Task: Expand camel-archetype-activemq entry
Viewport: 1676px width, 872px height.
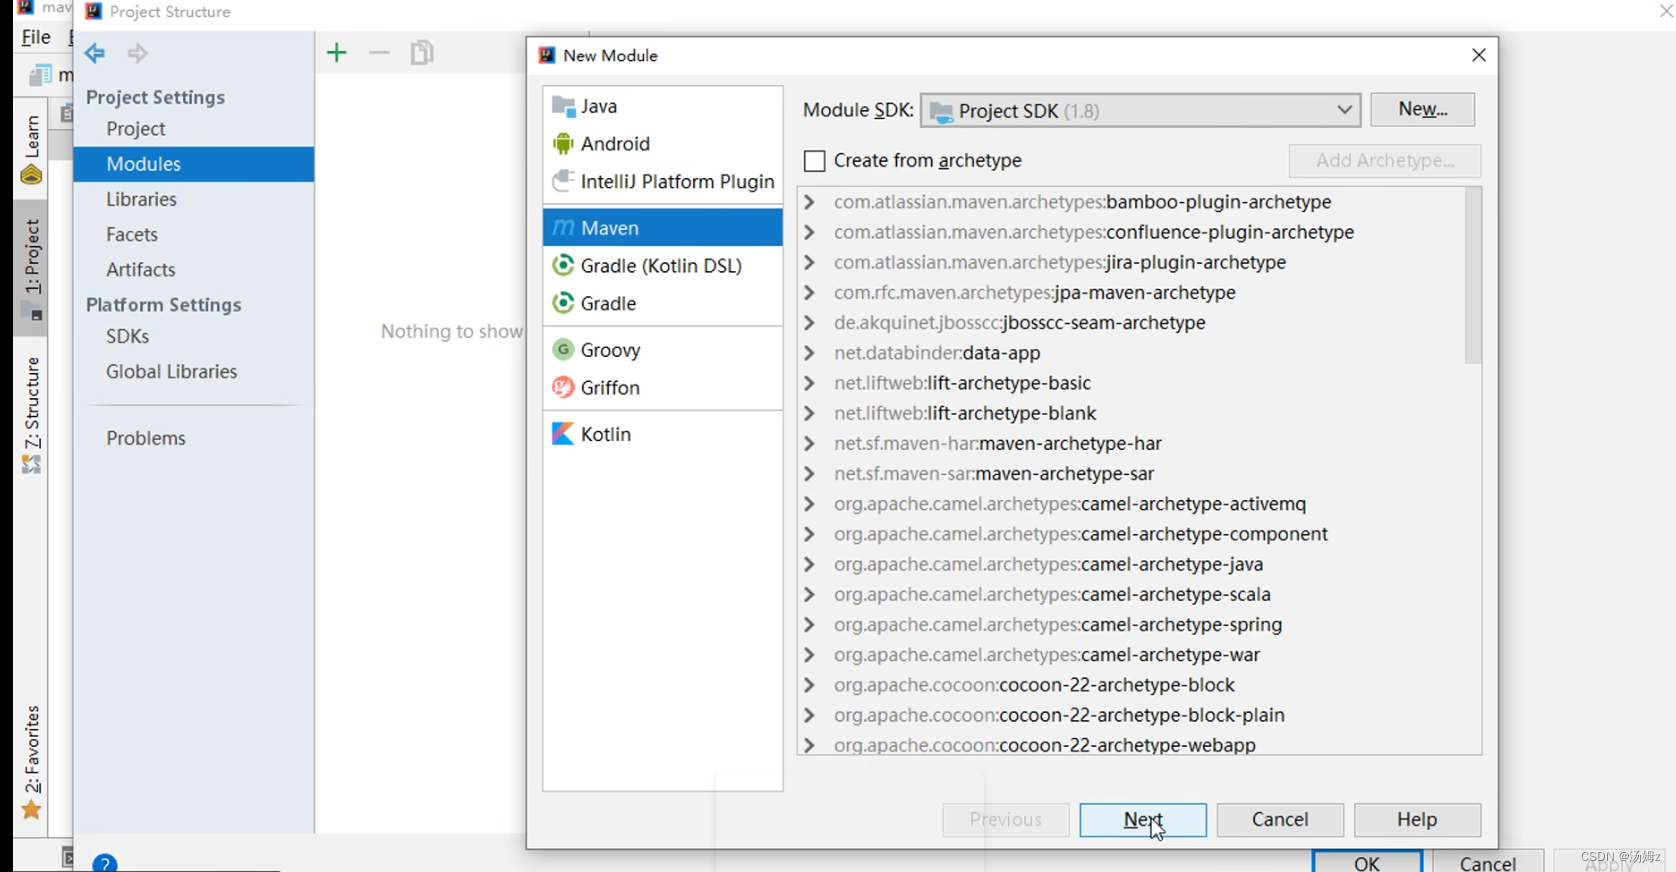Action: [810, 504]
